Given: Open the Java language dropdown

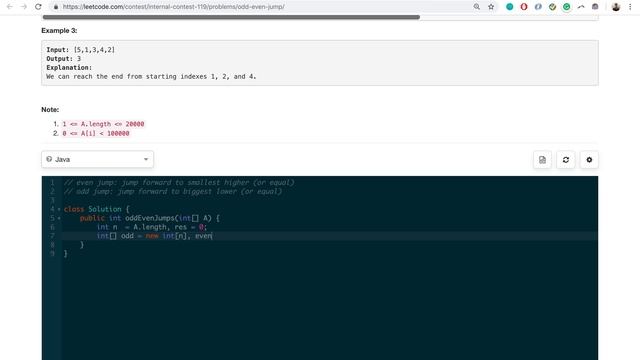Looking at the screenshot, I should pyautogui.click(x=97, y=159).
